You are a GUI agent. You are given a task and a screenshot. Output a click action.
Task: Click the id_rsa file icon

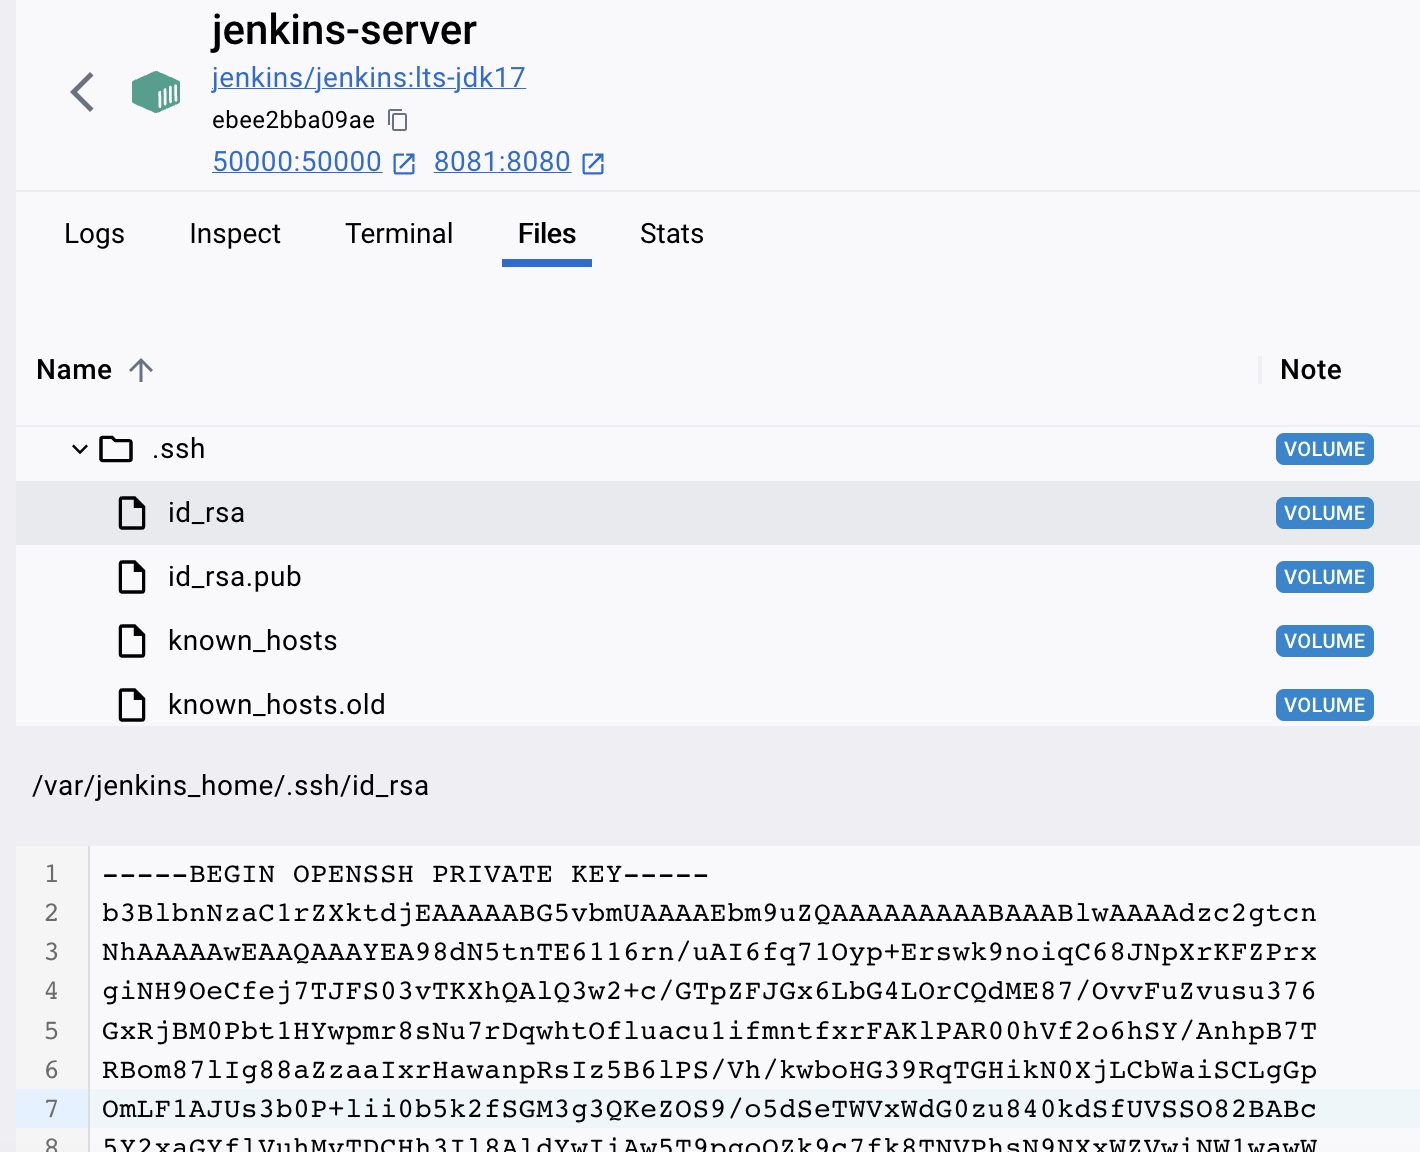pos(132,513)
